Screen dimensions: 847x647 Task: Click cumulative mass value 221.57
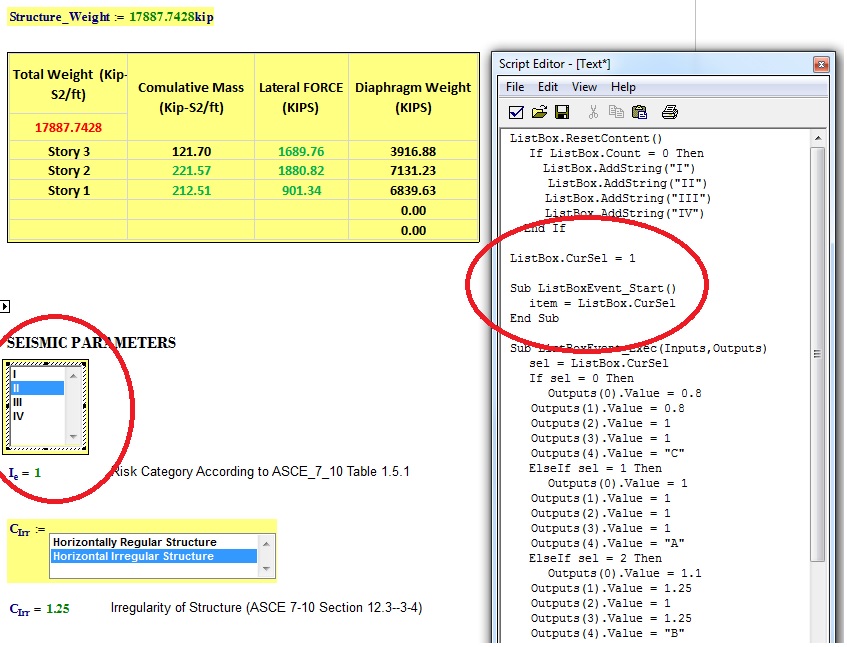click(191, 171)
